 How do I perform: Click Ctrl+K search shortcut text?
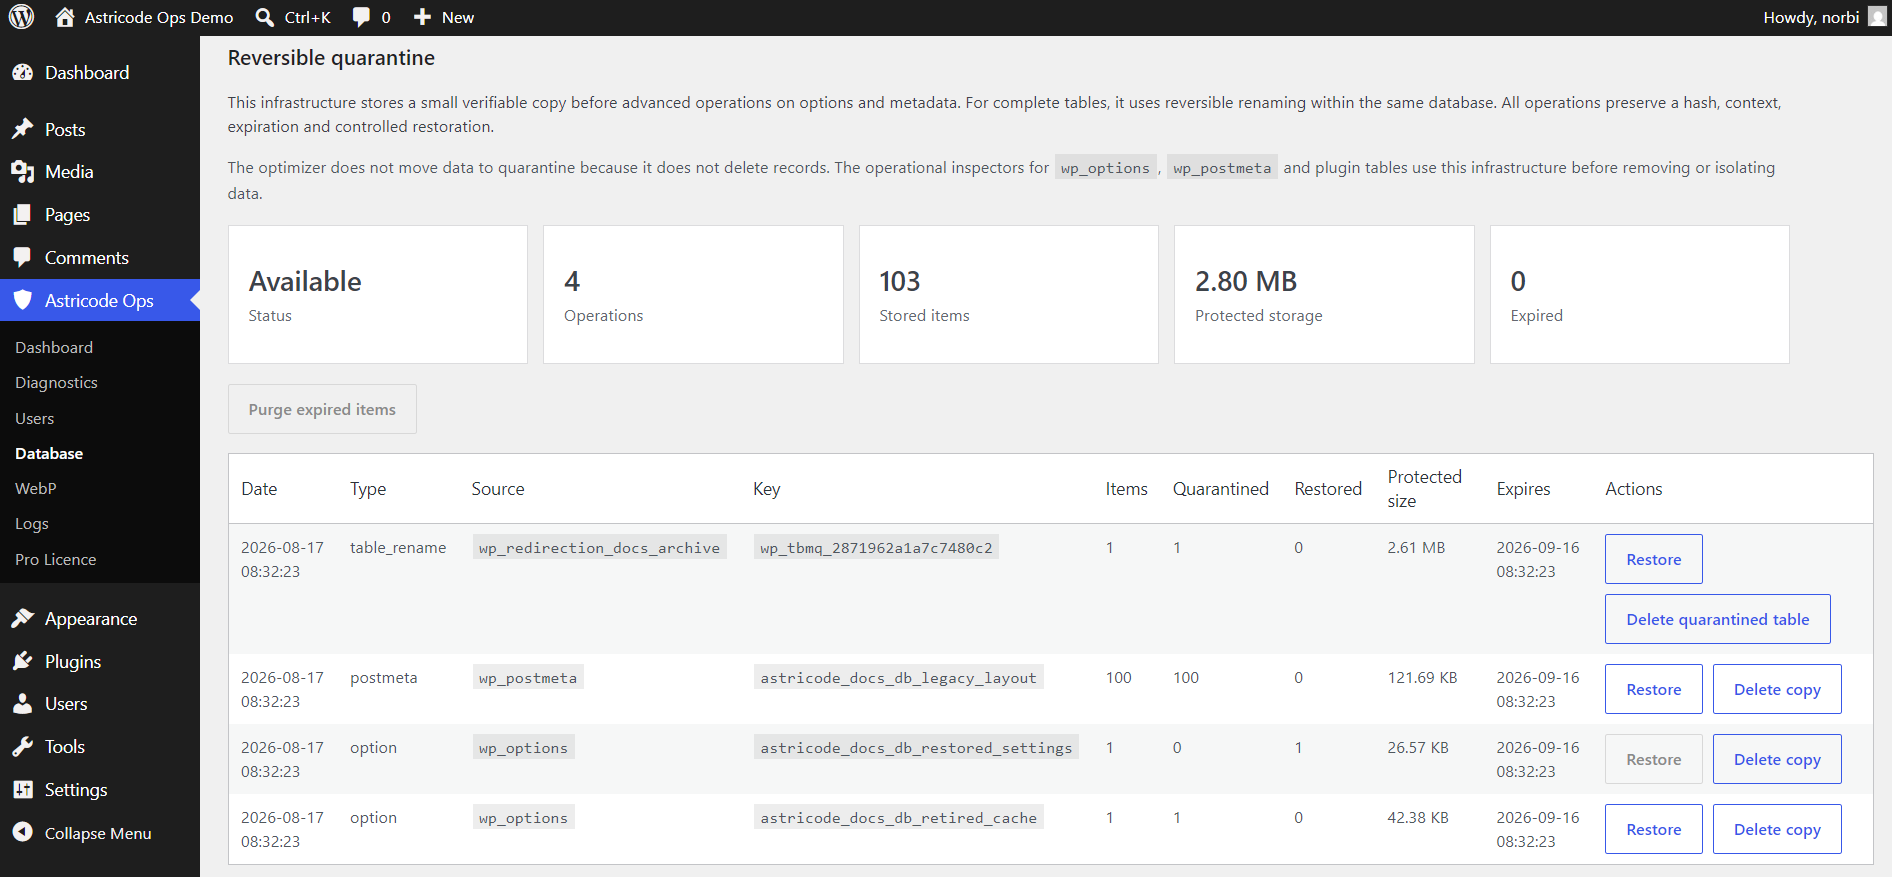click(x=307, y=17)
